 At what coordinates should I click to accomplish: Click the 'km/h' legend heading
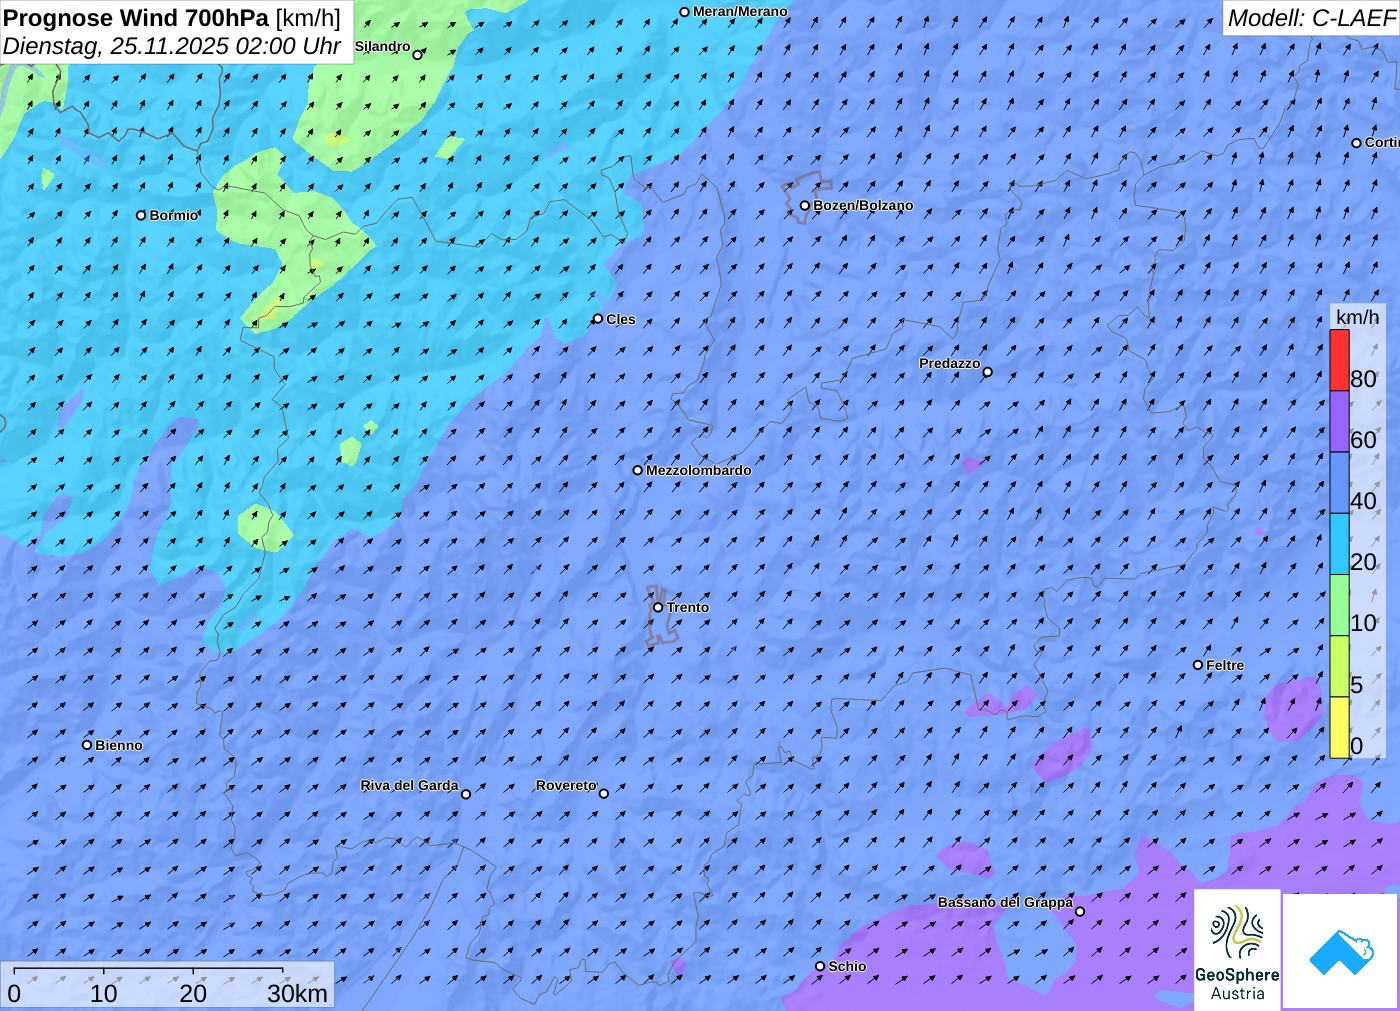tap(1357, 317)
